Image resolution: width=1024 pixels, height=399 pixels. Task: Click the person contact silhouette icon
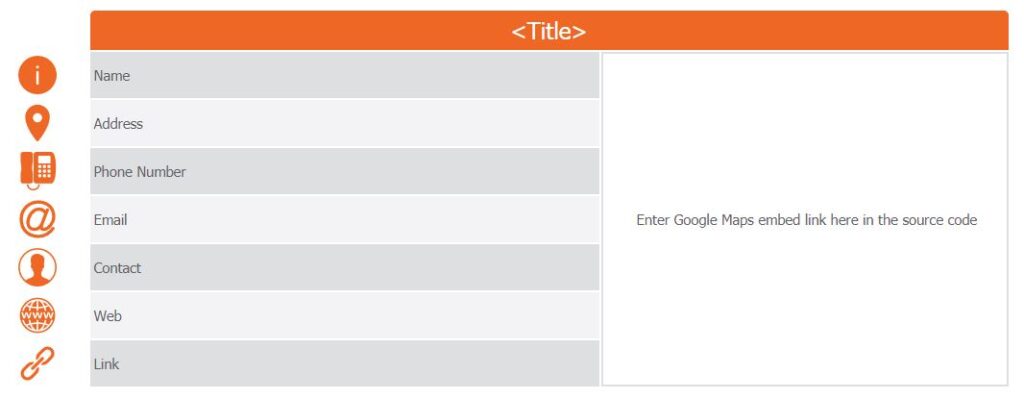37,268
